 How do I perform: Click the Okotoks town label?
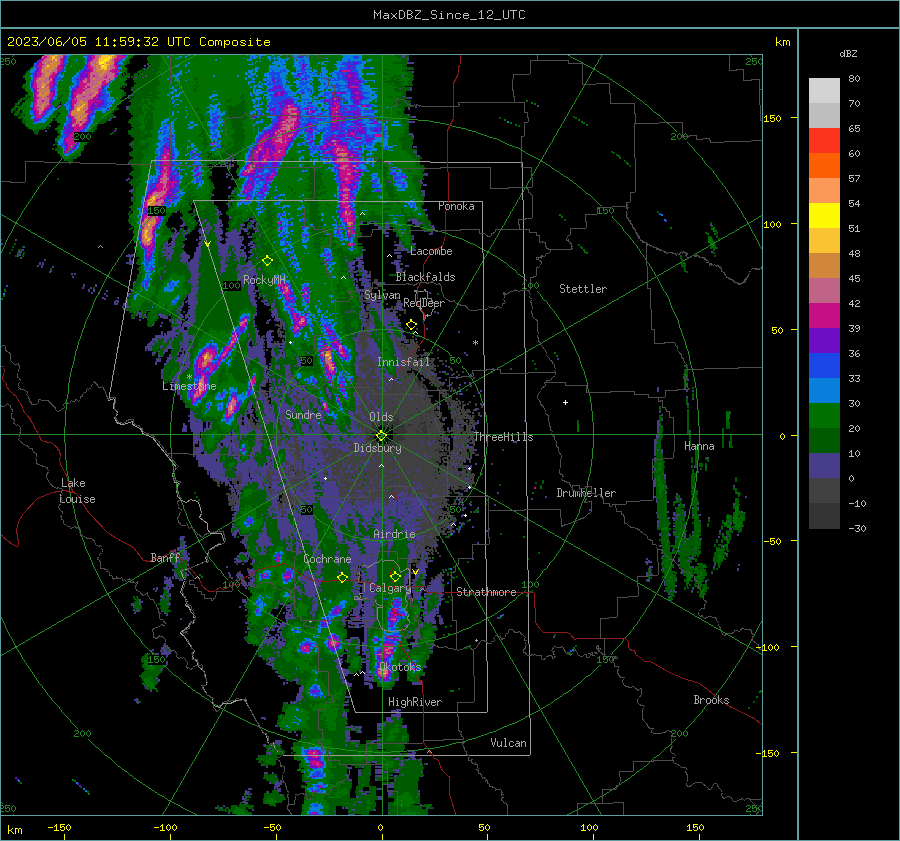click(x=400, y=667)
